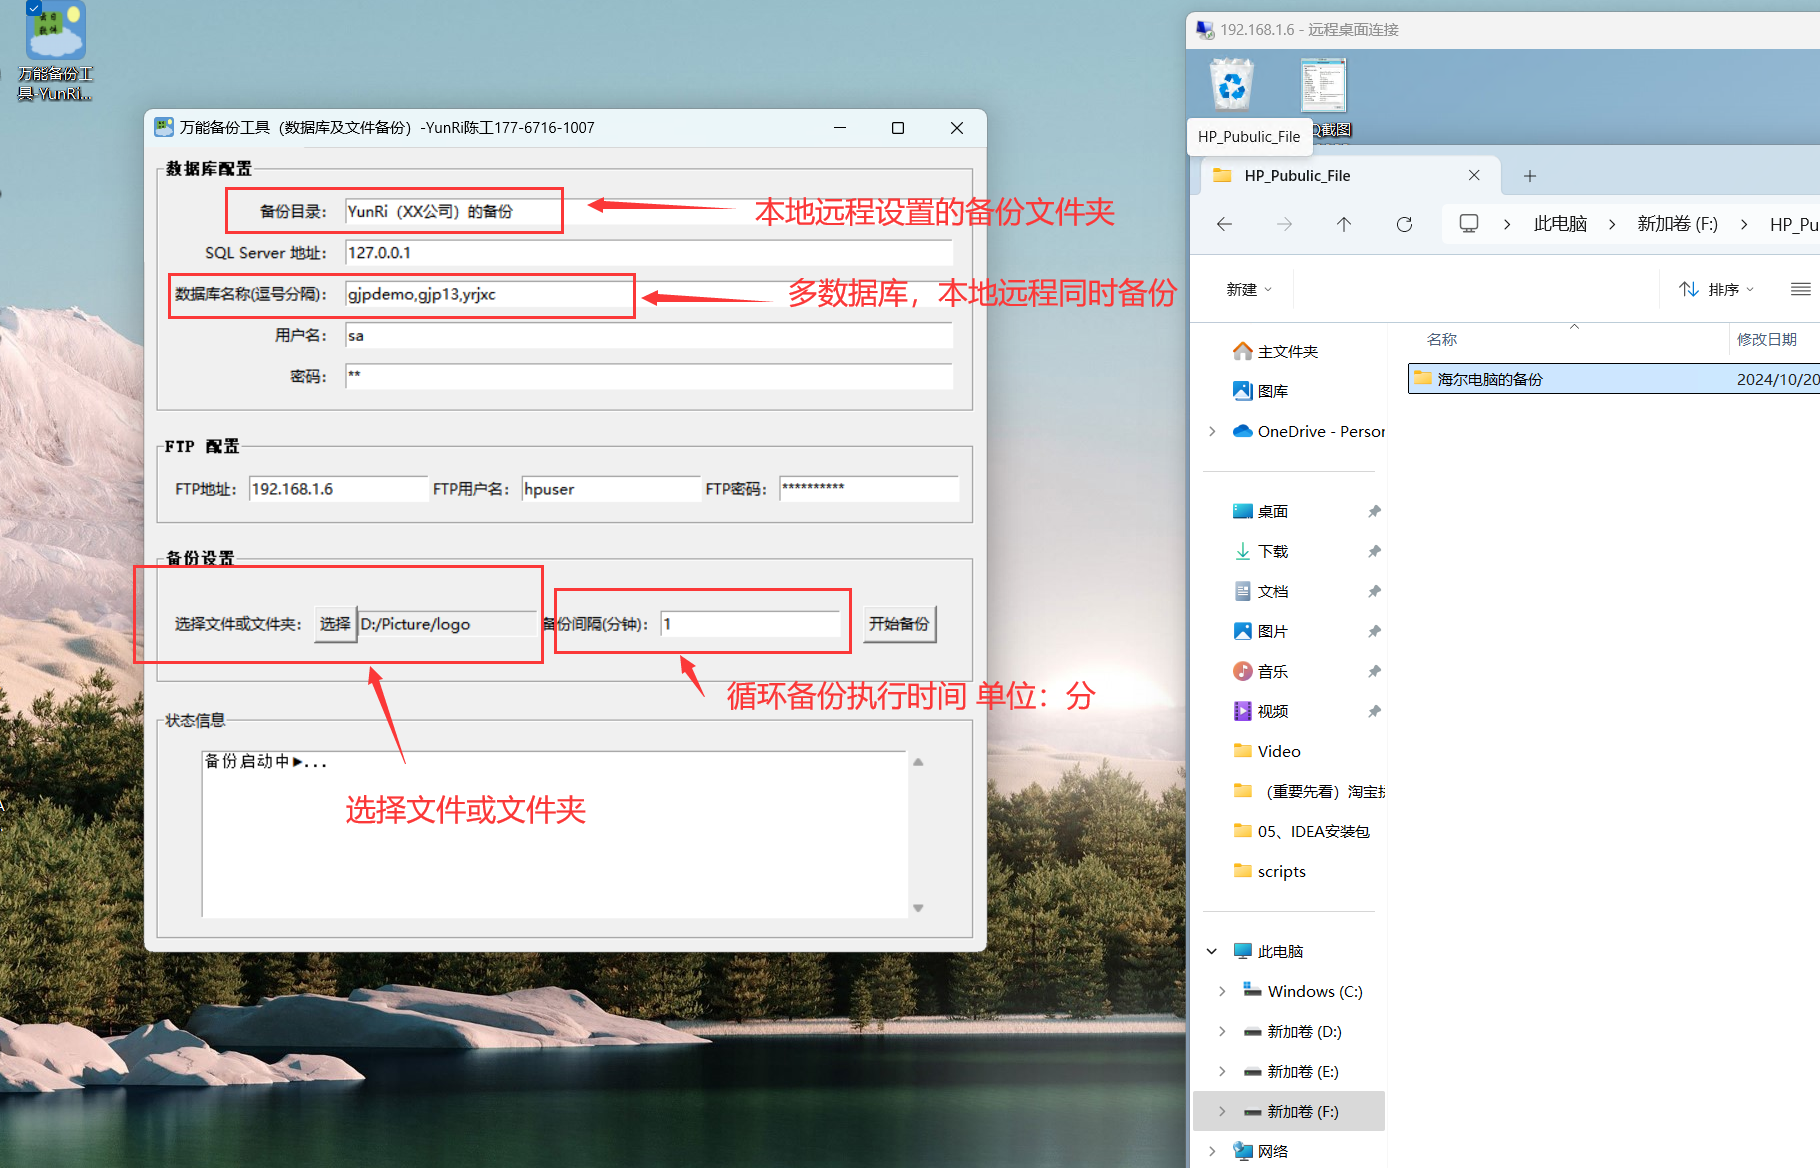This screenshot has width=1820, height=1168.
Task: Open the 图库 gallery sidebar item
Action: (1272, 391)
